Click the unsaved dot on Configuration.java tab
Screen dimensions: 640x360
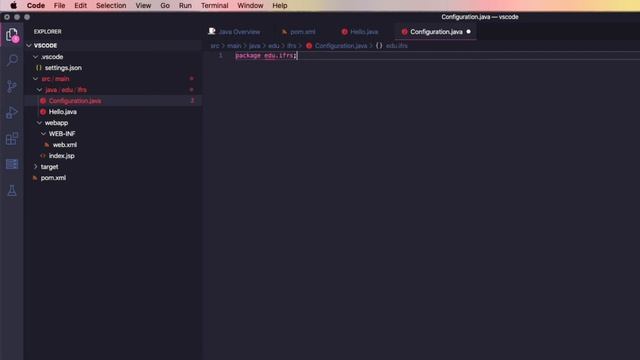point(469,31)
